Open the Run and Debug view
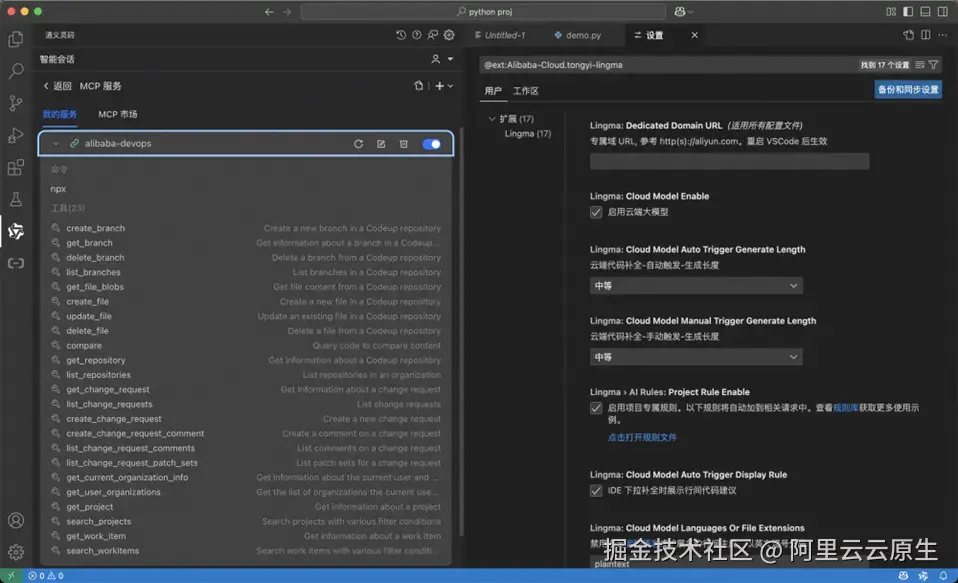Screen dimensions: 958x583 click(16, 135)
